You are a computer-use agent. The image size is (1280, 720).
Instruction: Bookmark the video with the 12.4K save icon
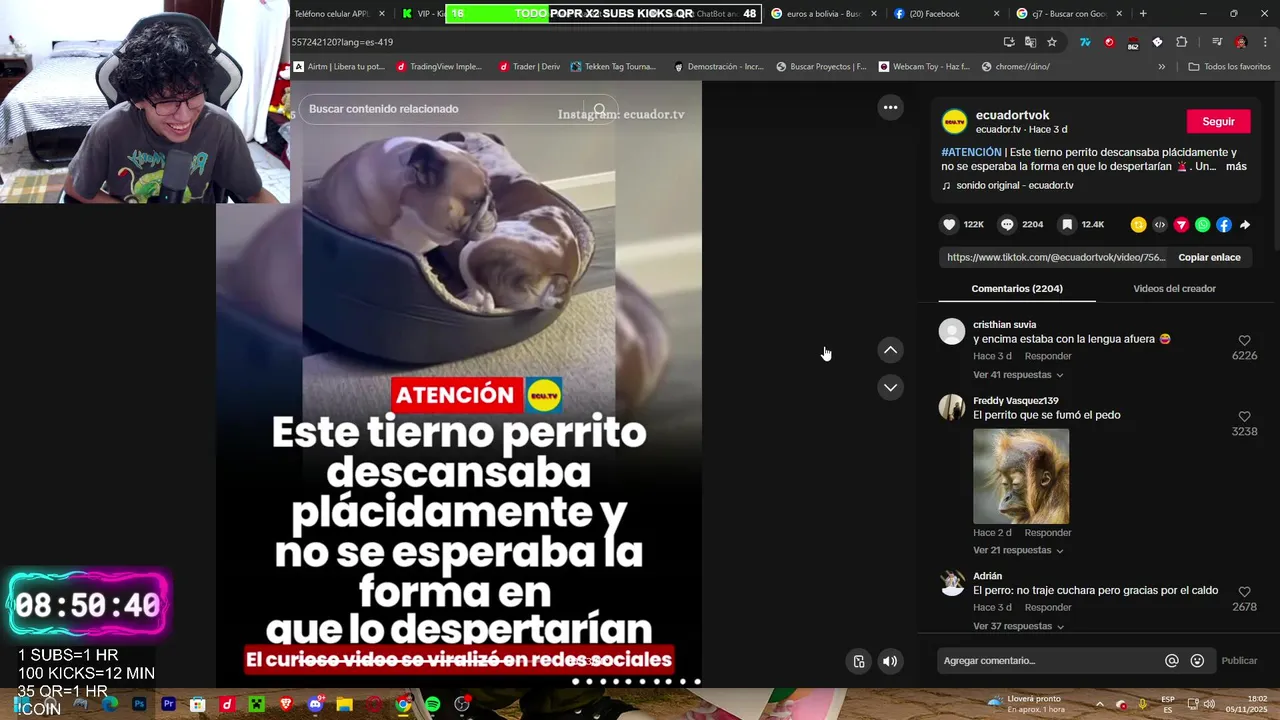pyautogui.click(x=1067, y=225)
